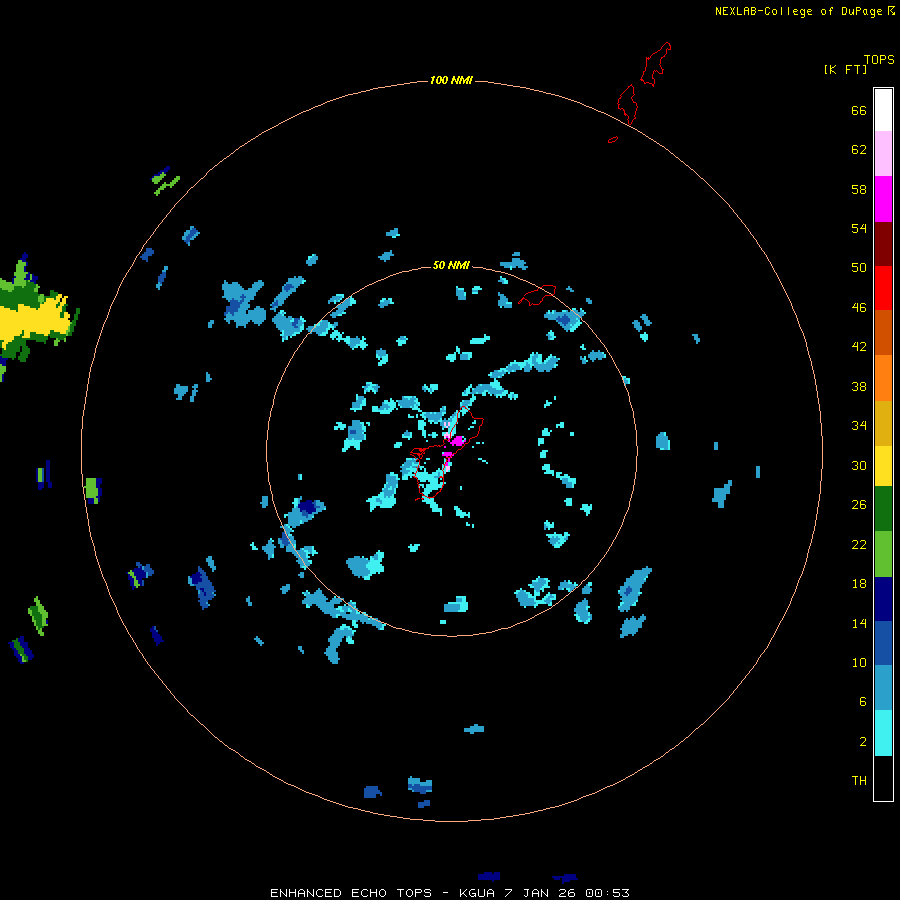Click the 00:53 timestamp
Screen dimensions: 900x900
tap(607, 893)
